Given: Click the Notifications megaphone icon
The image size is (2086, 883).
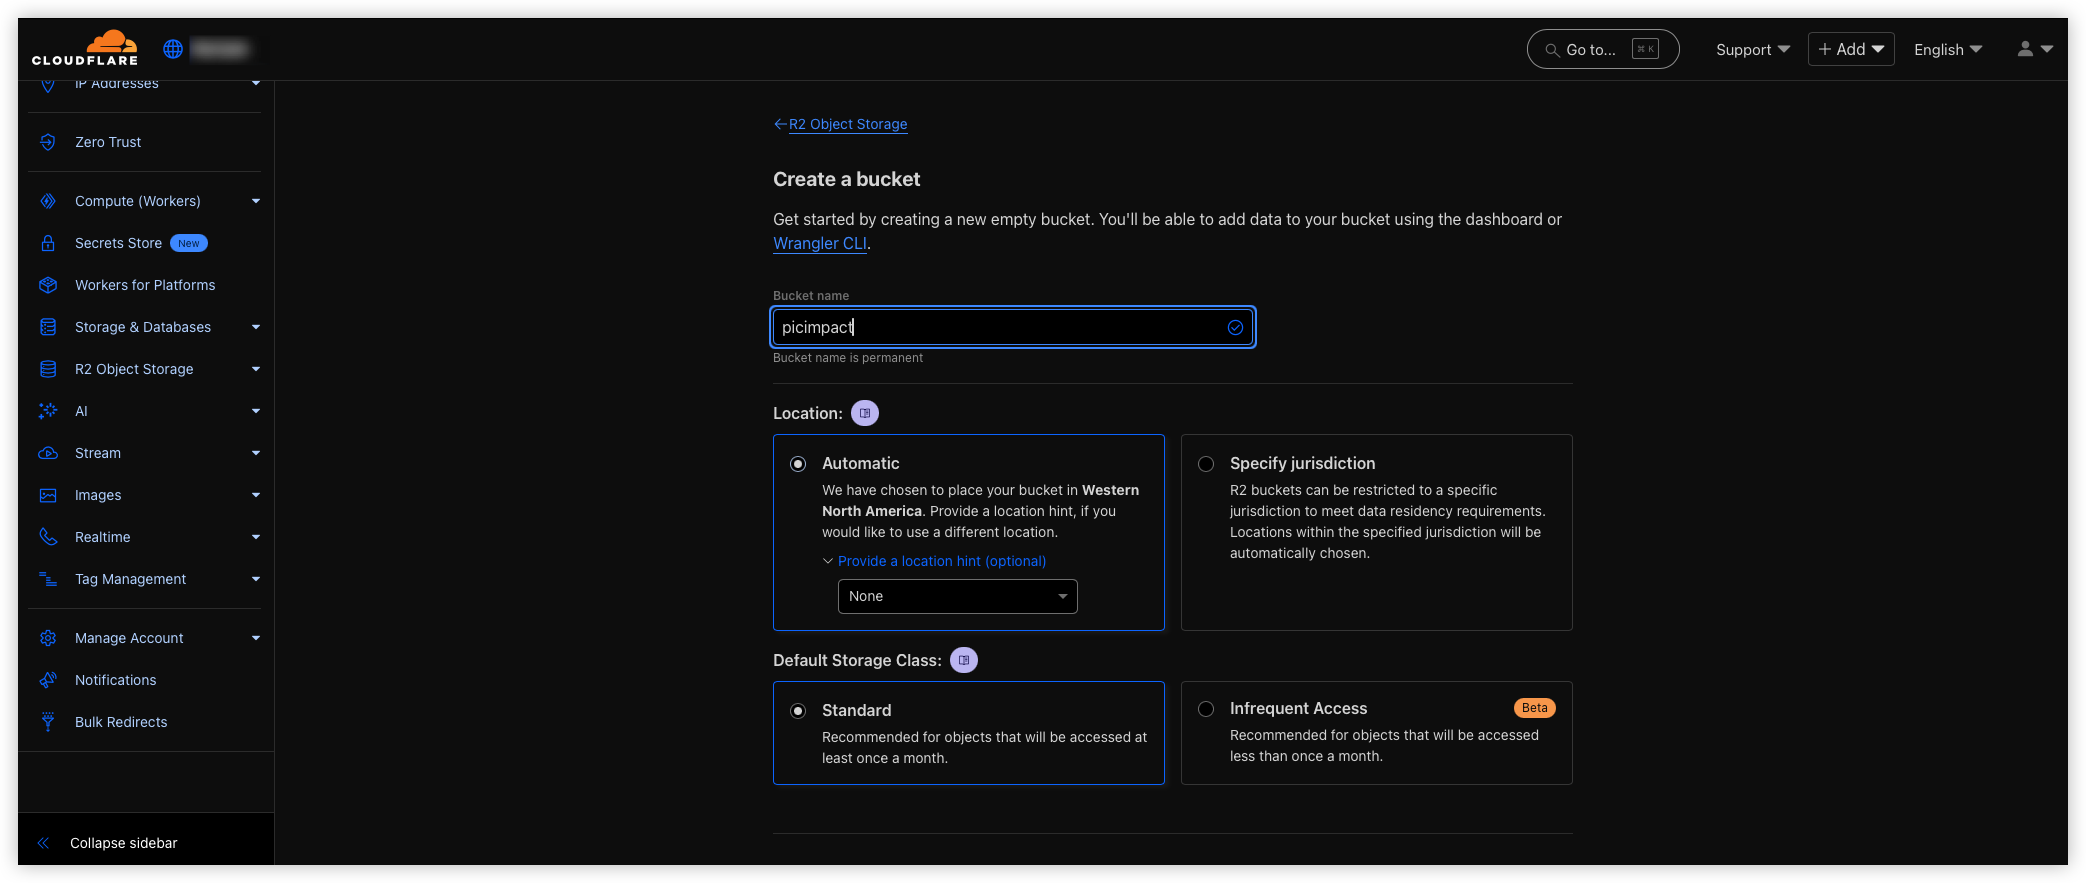Looking at the screenshot, I should (48, 680).
